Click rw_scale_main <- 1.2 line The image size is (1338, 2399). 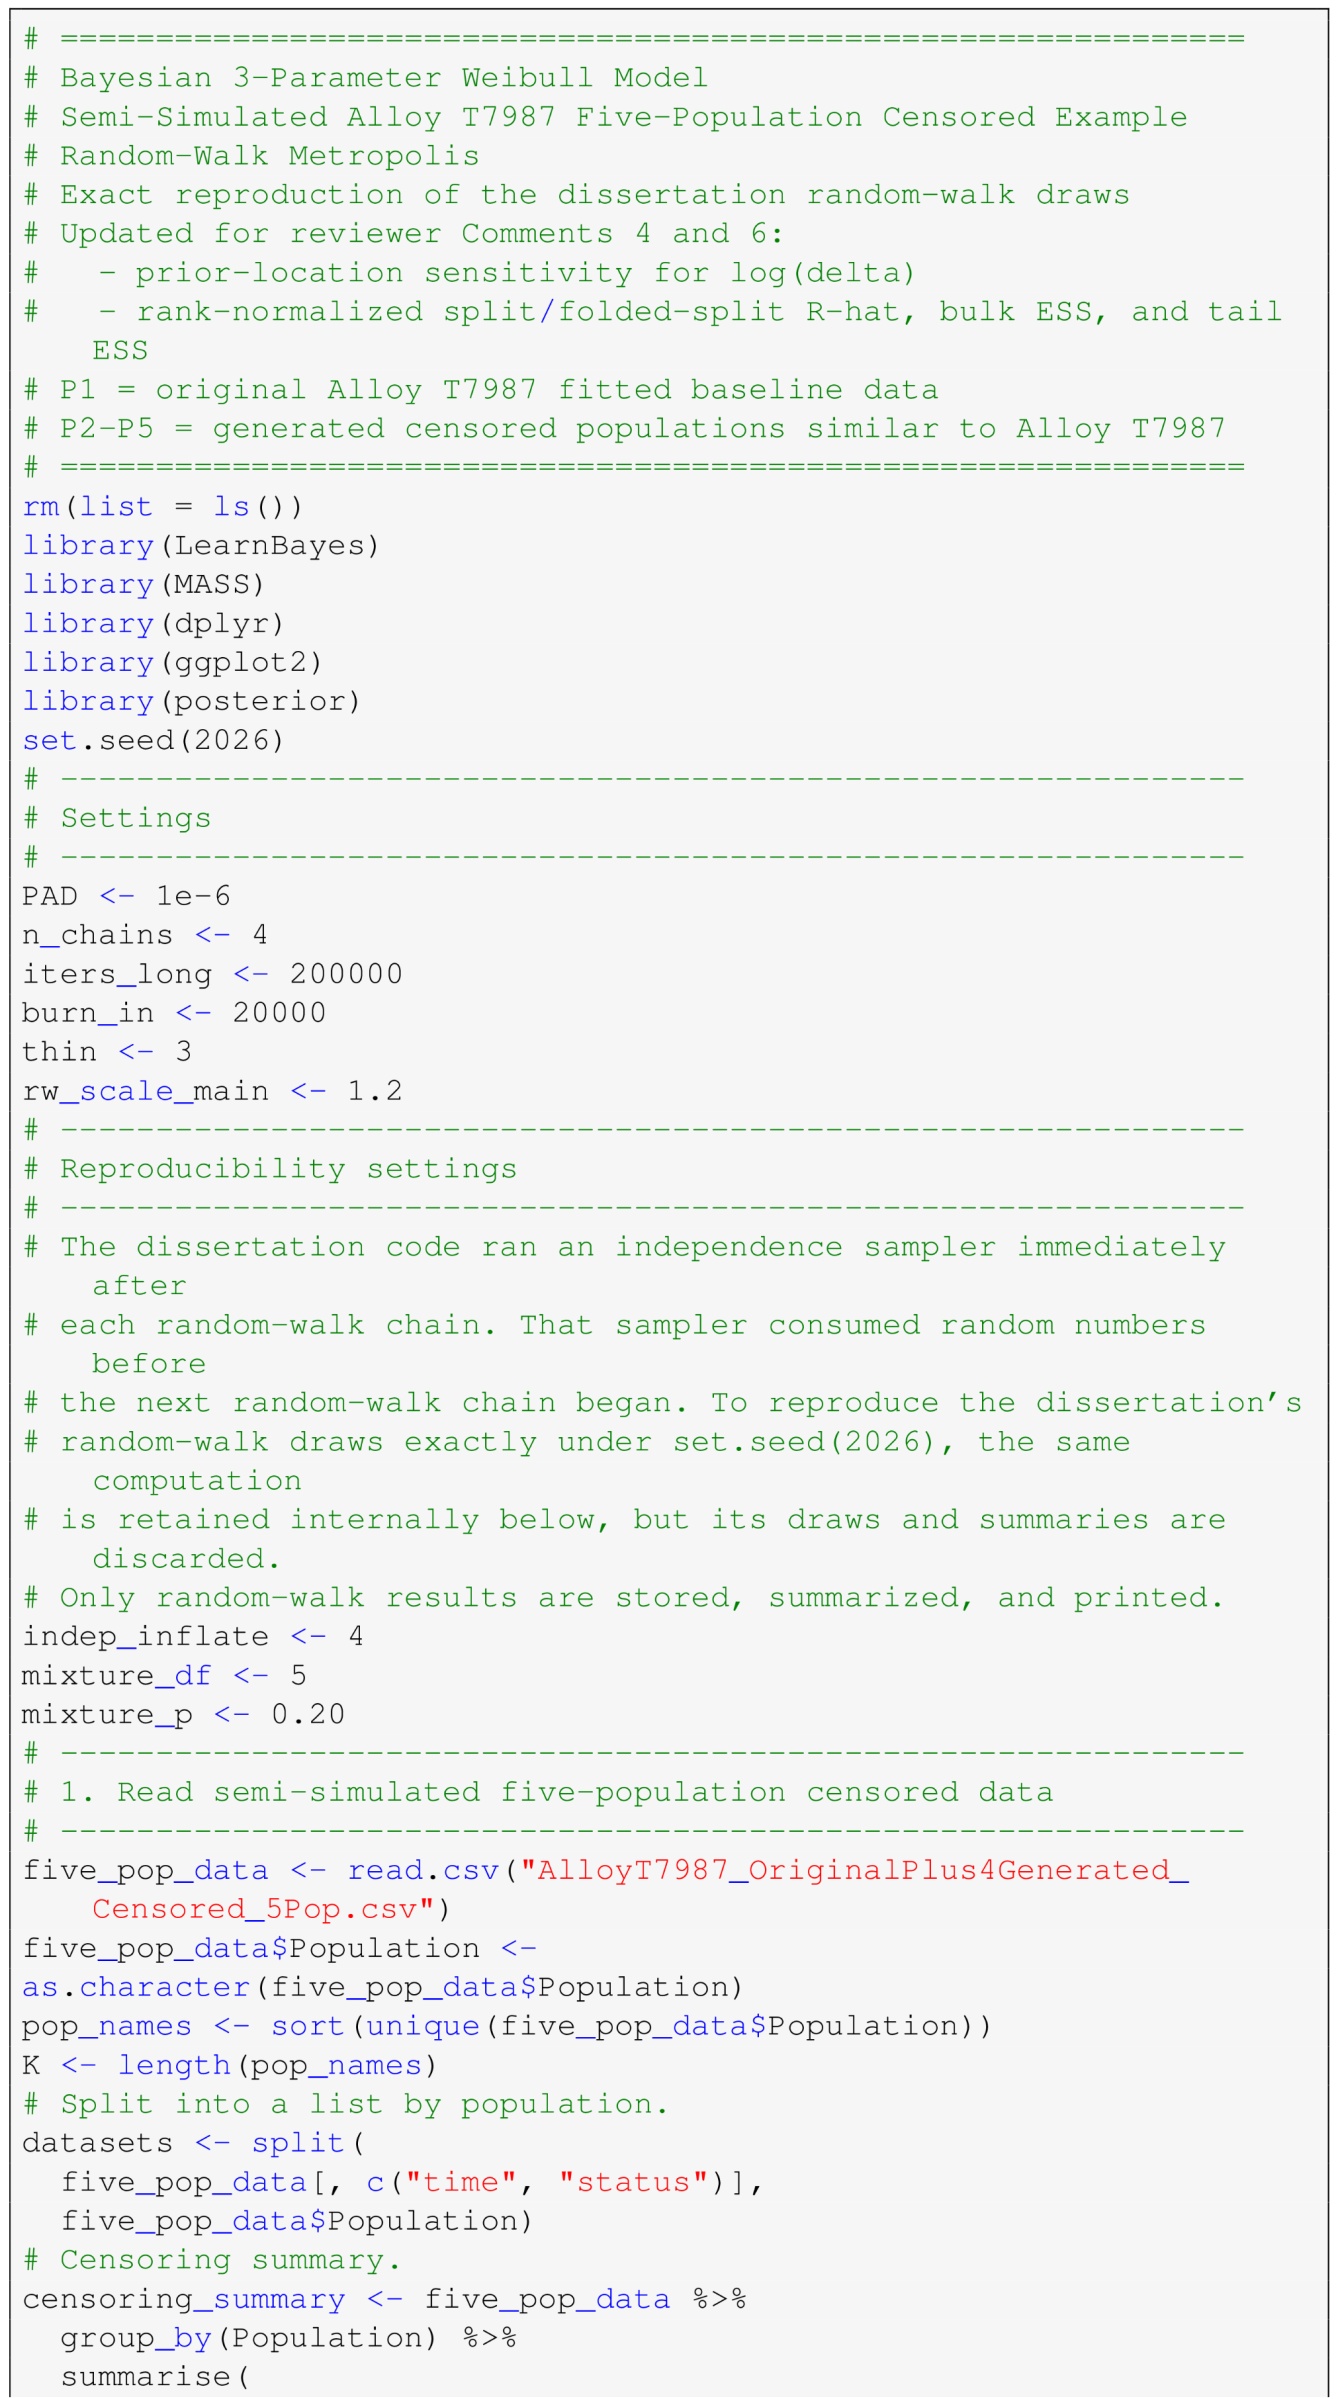click(212, 1091)
